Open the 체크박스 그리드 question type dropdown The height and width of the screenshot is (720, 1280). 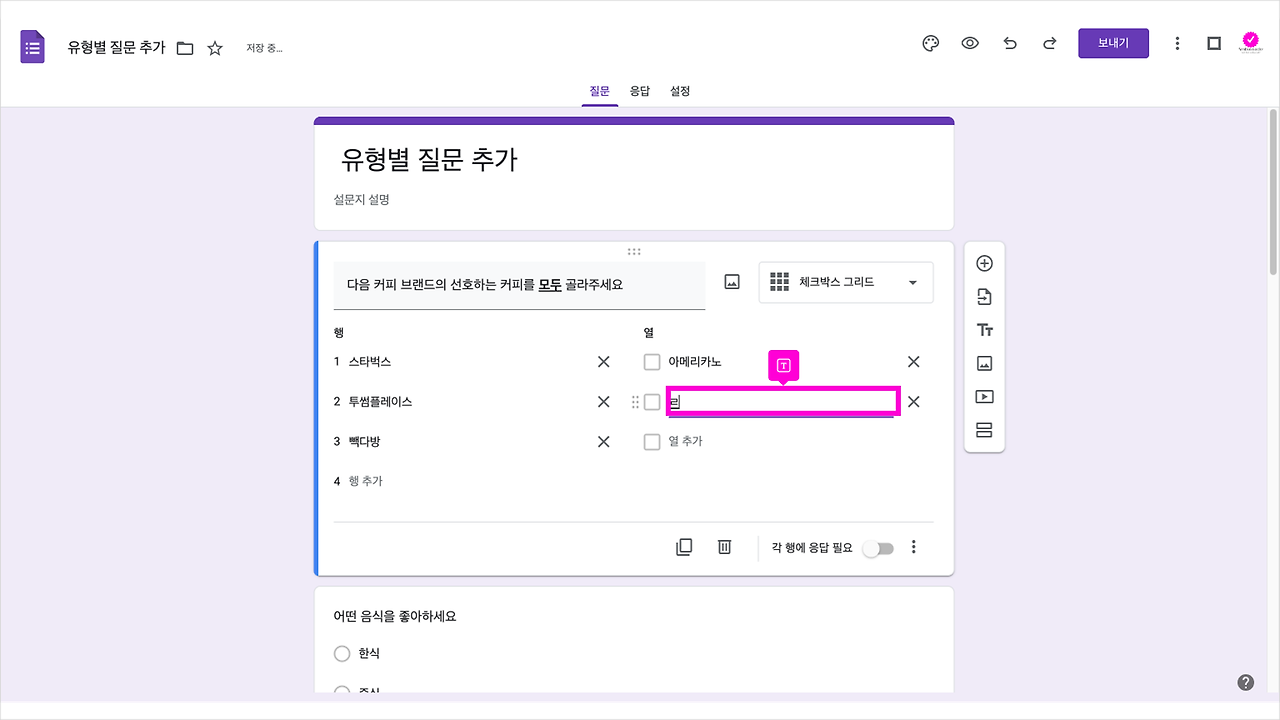click(x=845, y=282)
